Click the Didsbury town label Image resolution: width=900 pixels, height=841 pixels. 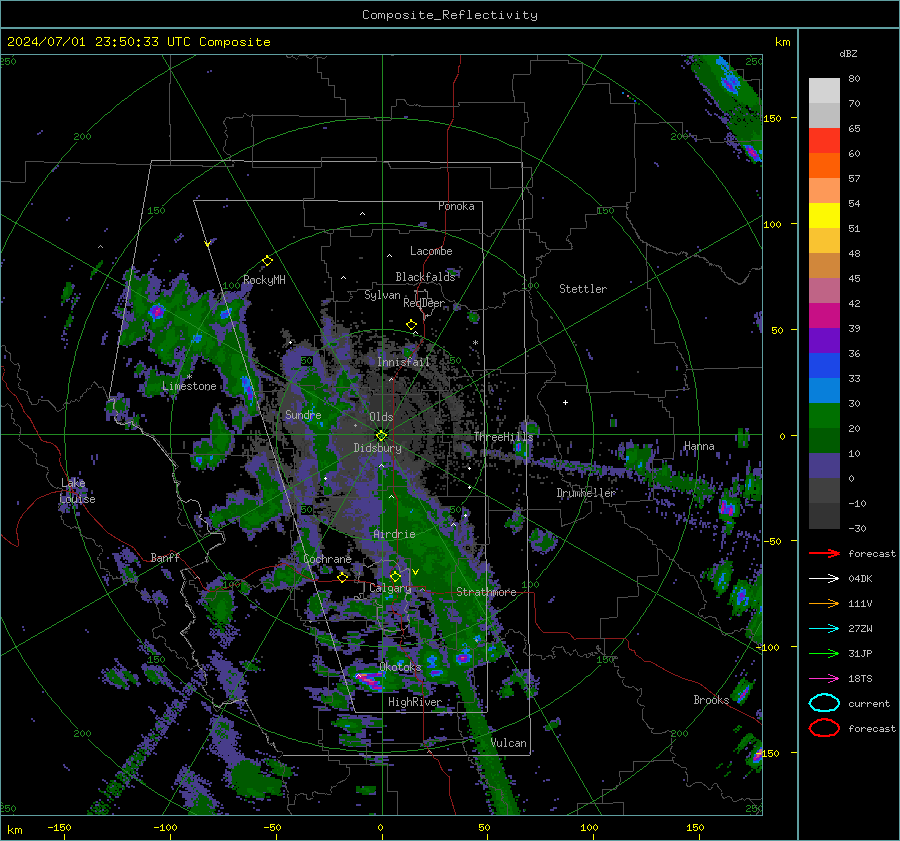point(377,448)
